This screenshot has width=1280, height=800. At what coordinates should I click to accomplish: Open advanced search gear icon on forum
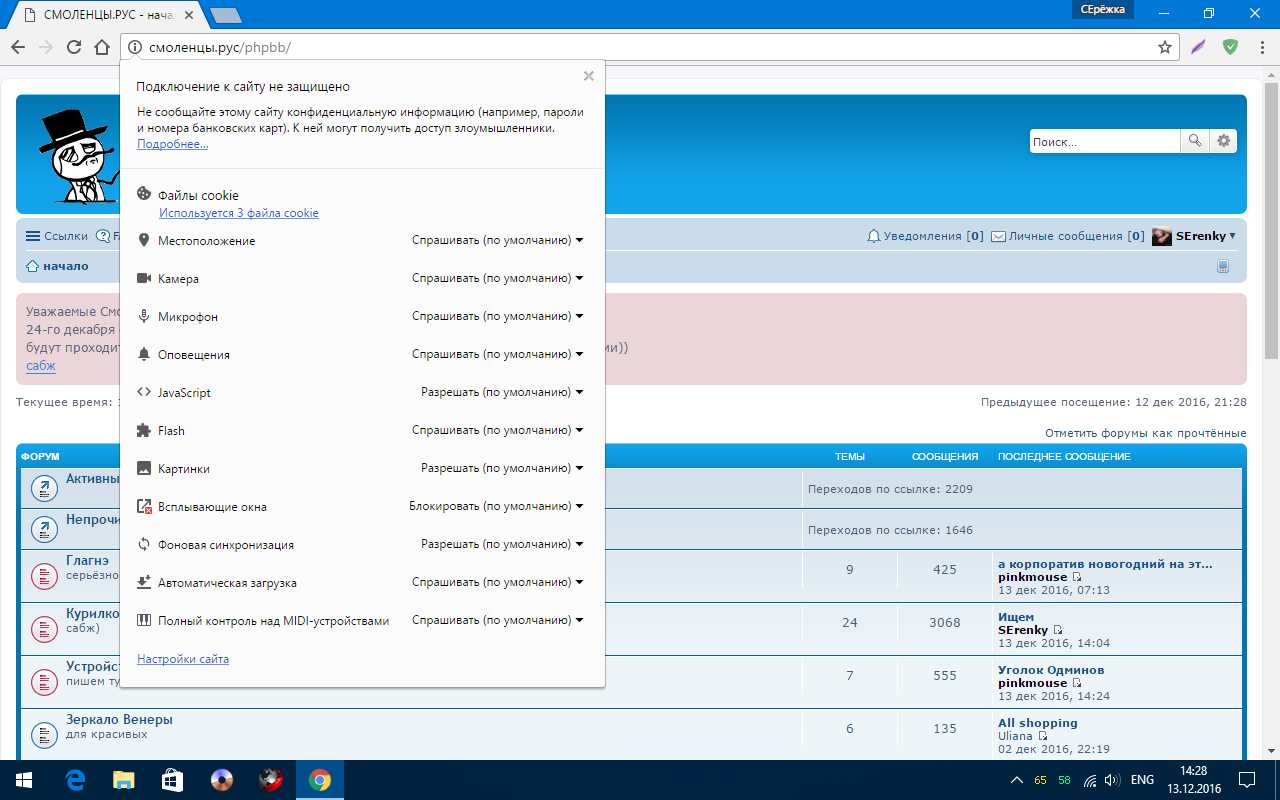pyautogui.click(x=1223, y=142)
